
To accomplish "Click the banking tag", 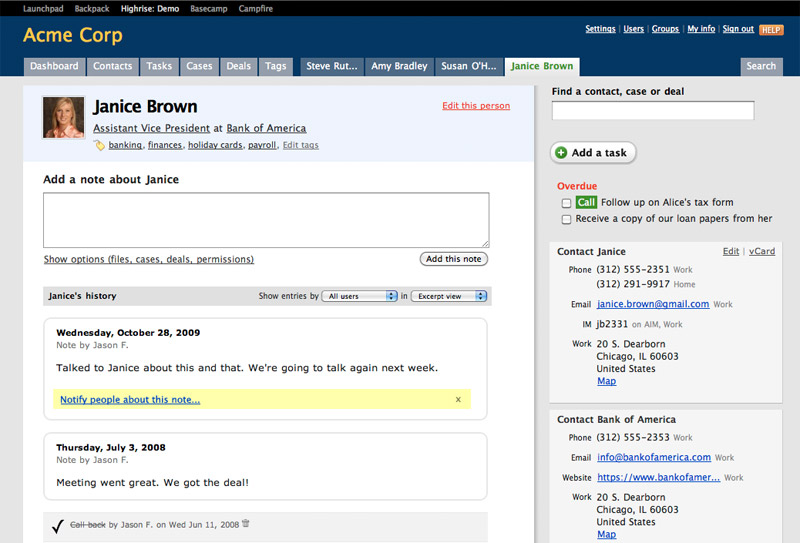I will tap(125, 145).
